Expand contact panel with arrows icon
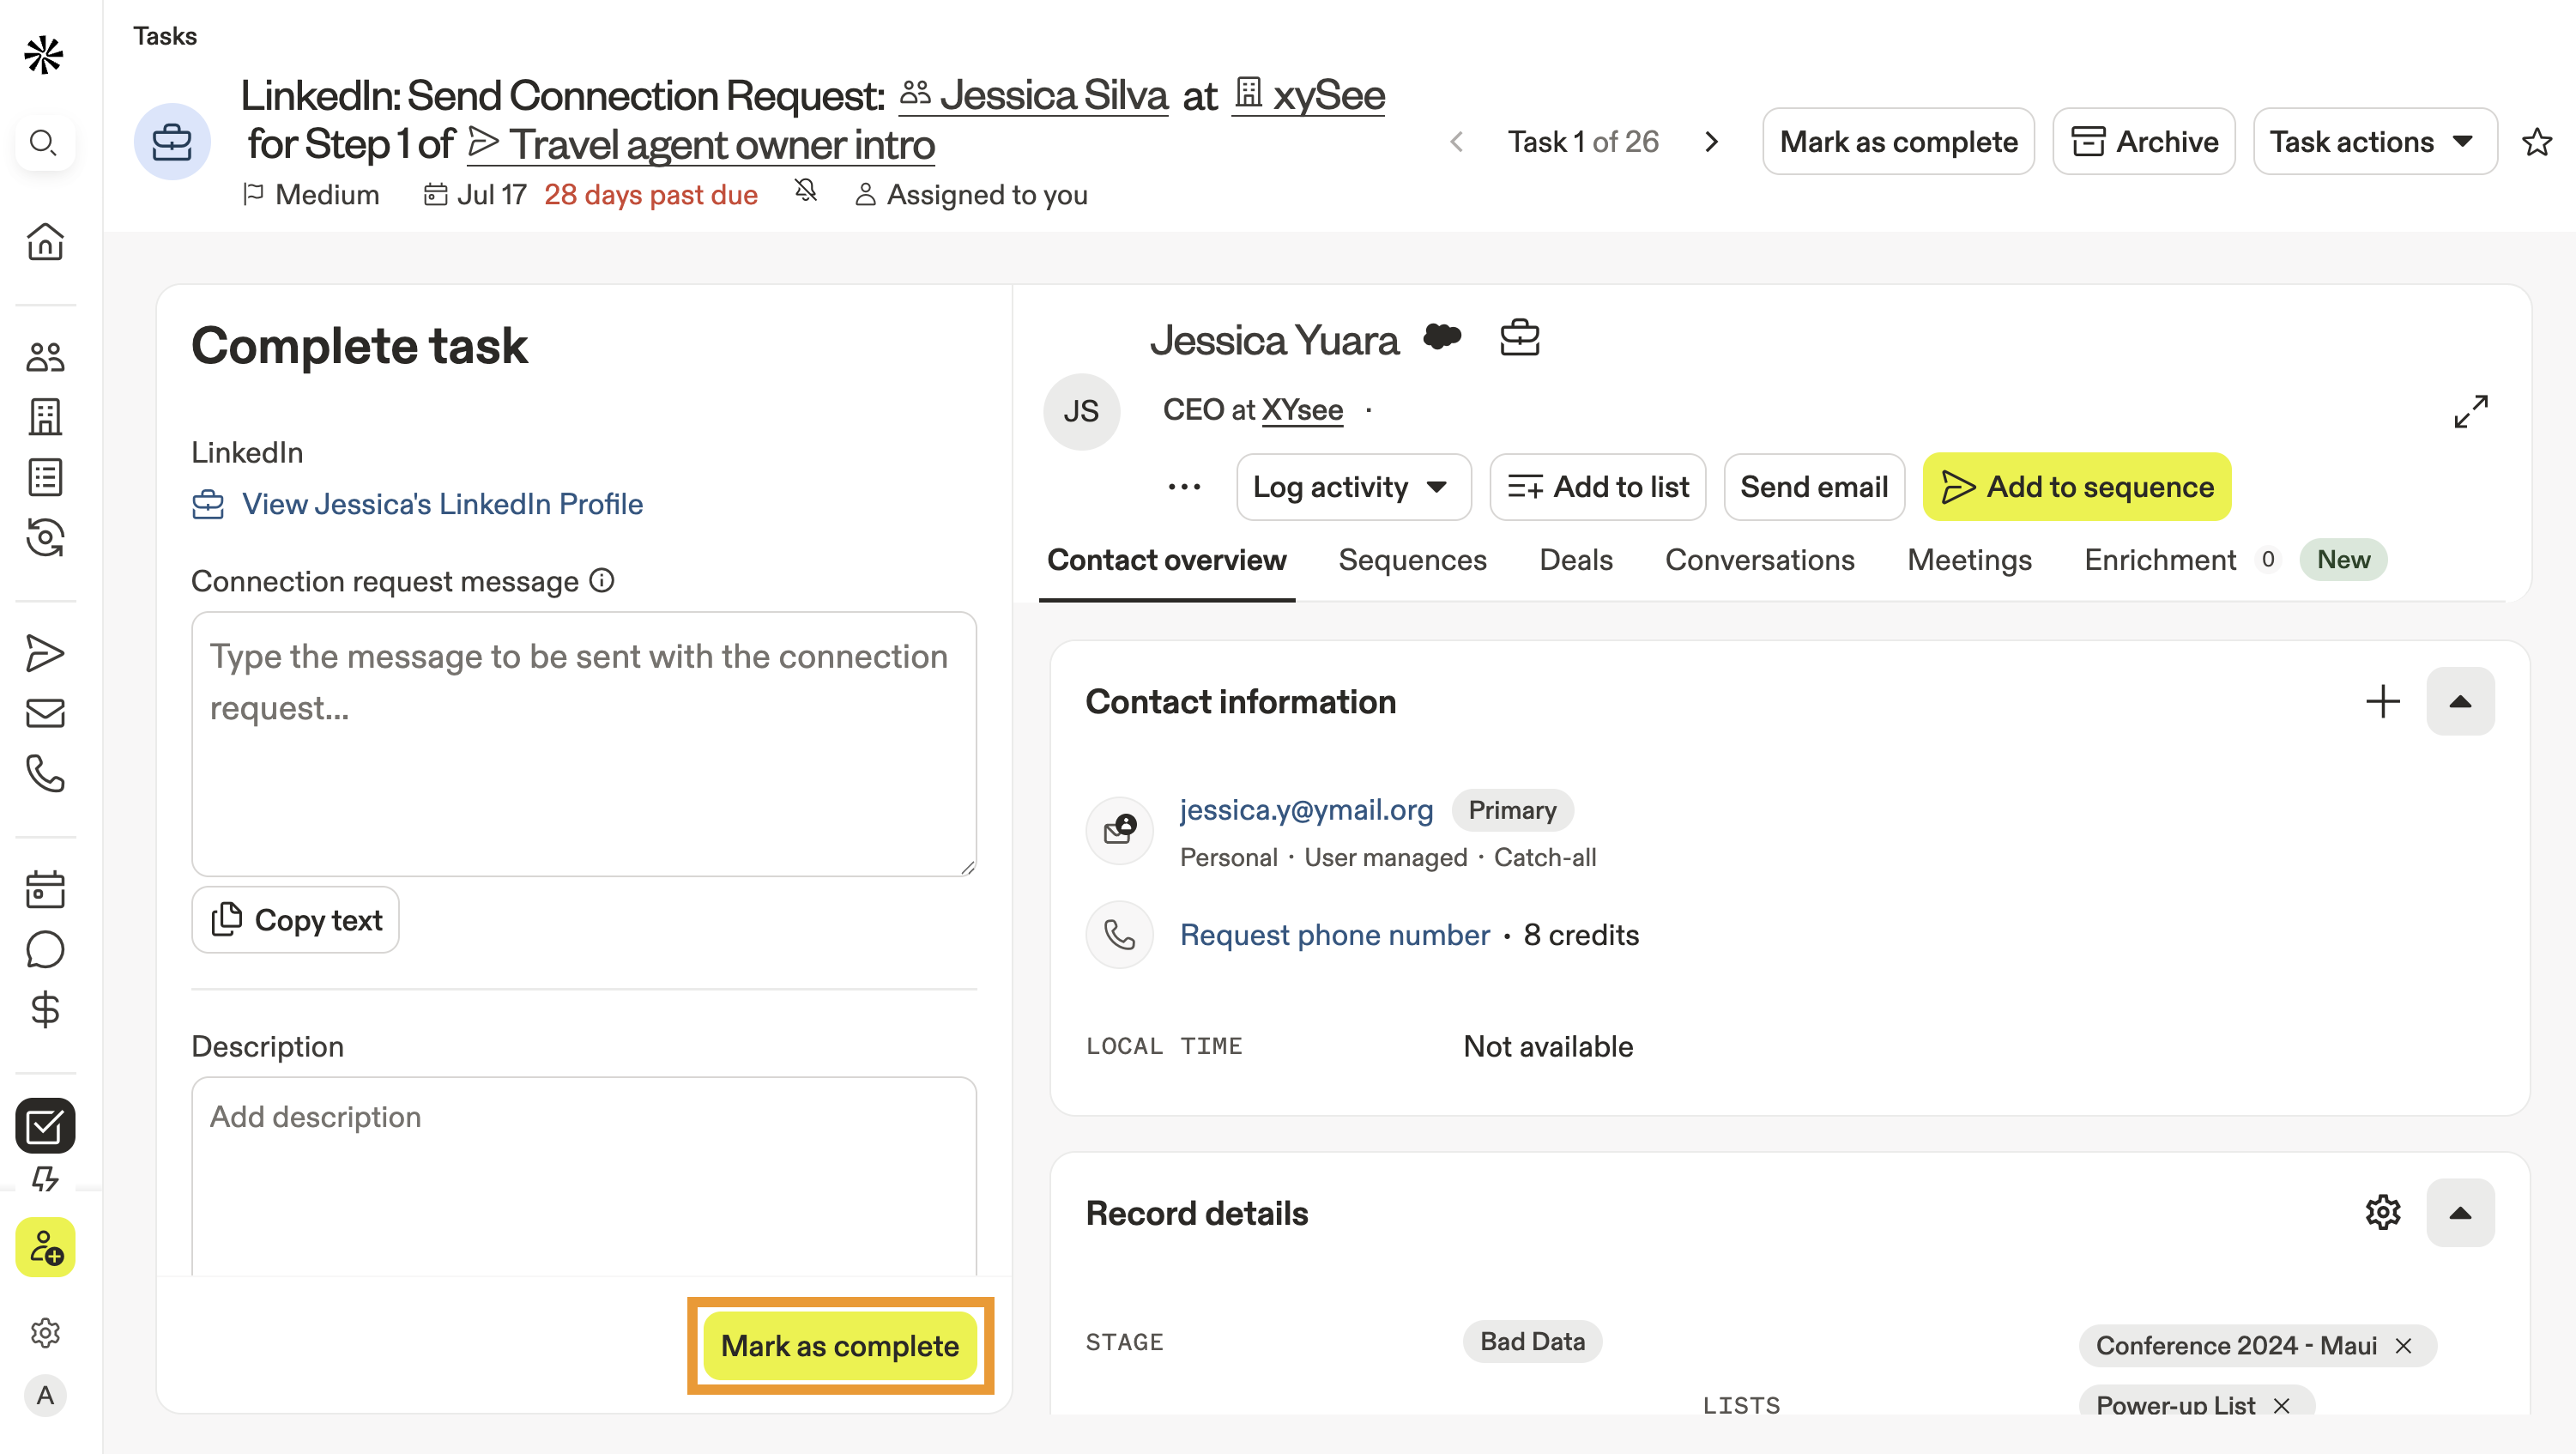The height and width of the screenshot is (1454, 2576). 2470,410
